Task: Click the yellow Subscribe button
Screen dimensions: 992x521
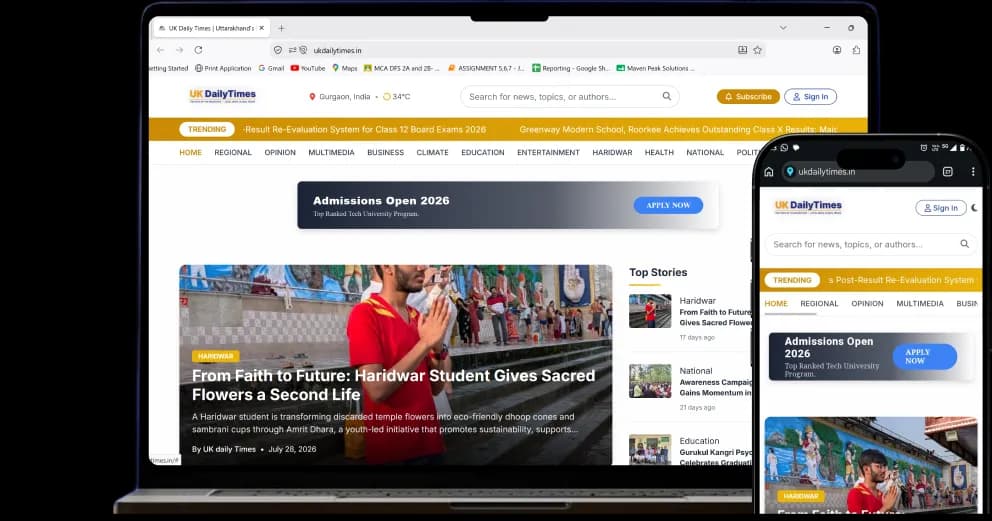Action: pyautogui.click(x=748, y=97)
